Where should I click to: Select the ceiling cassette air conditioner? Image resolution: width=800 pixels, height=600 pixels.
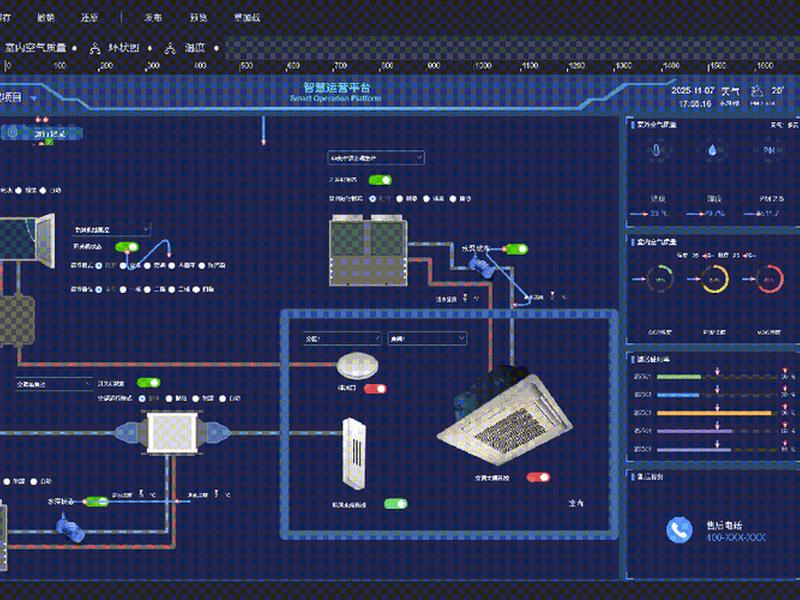point(504,416)
